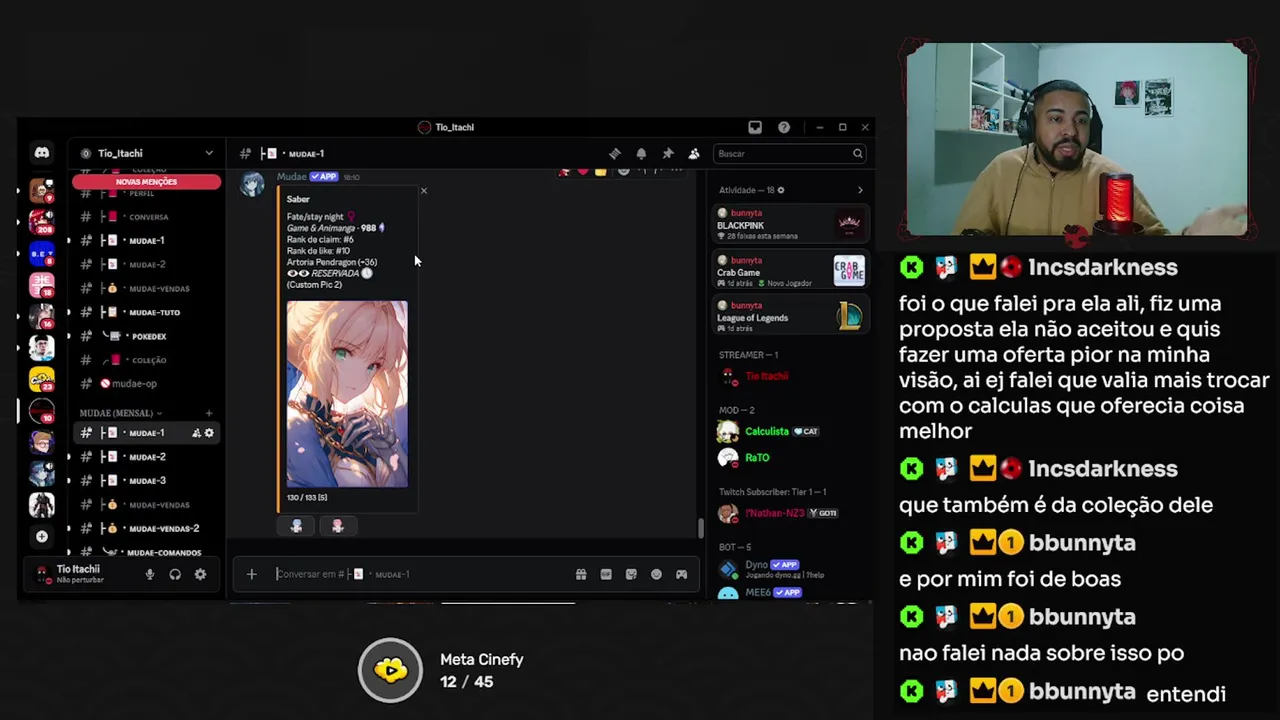1280x720 pixels.
Task: Create invite for MUDAE-1 channel
Action: tap(196, 433)
